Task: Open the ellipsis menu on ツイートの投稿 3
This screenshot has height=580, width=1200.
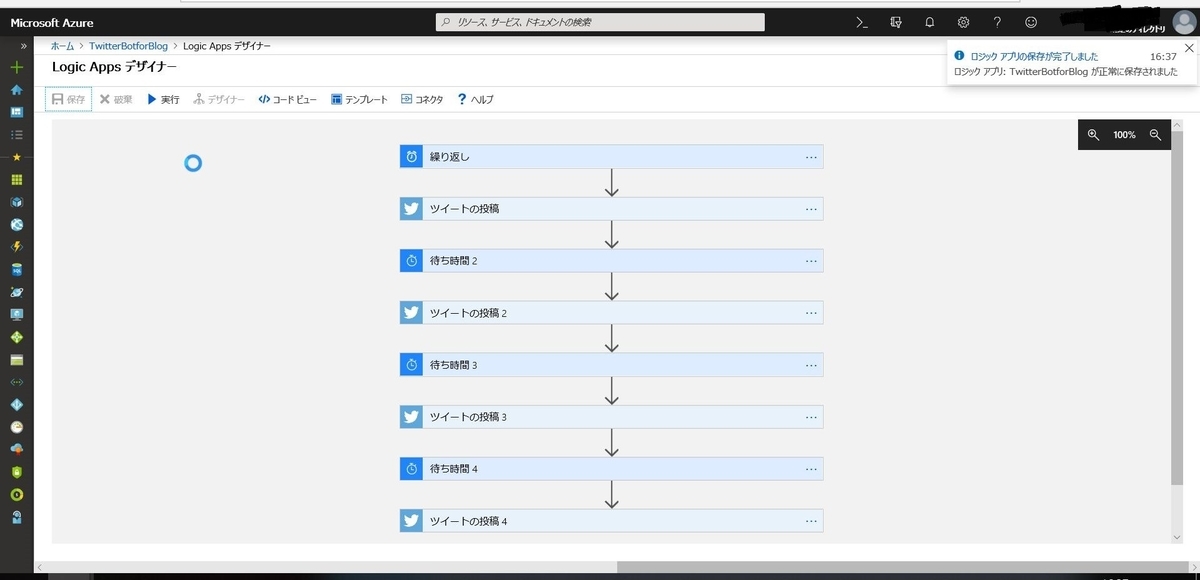Action: coord(811,417)
